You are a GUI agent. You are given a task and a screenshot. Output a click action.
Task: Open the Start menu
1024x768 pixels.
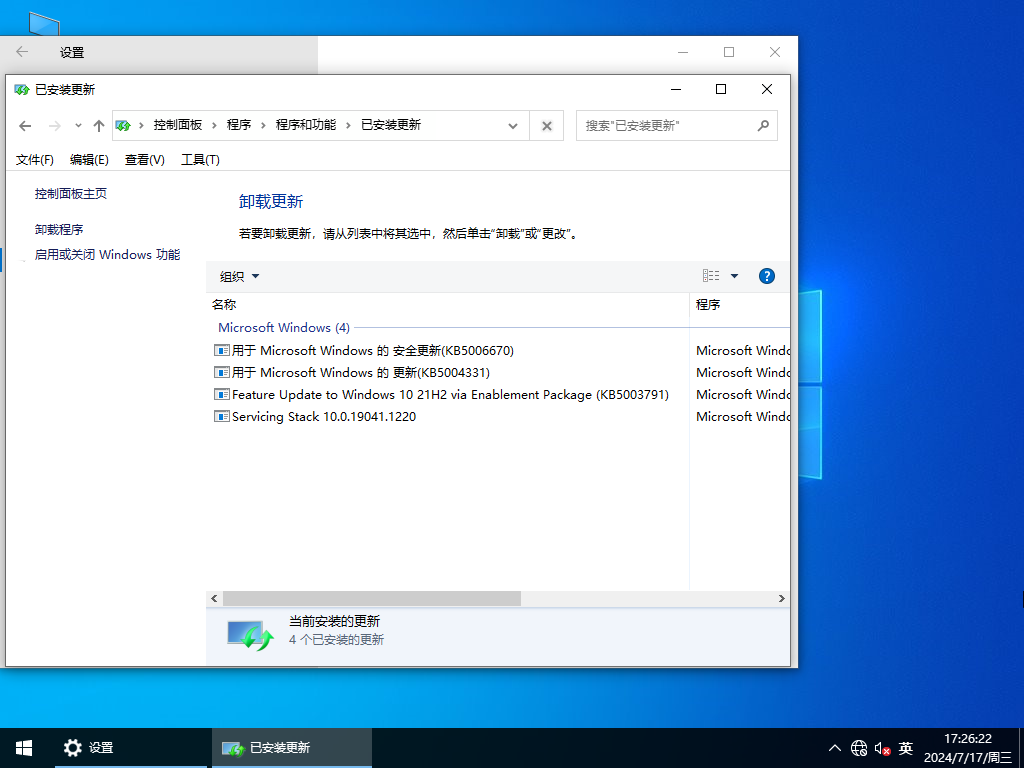point(23,747)
